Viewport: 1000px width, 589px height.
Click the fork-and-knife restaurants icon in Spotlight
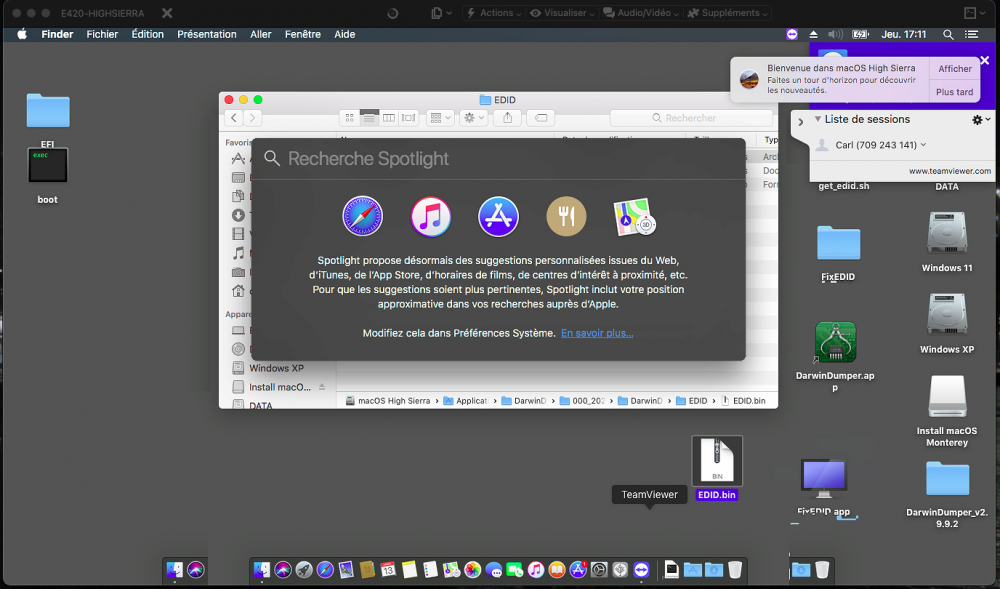(x=566, y=216)
